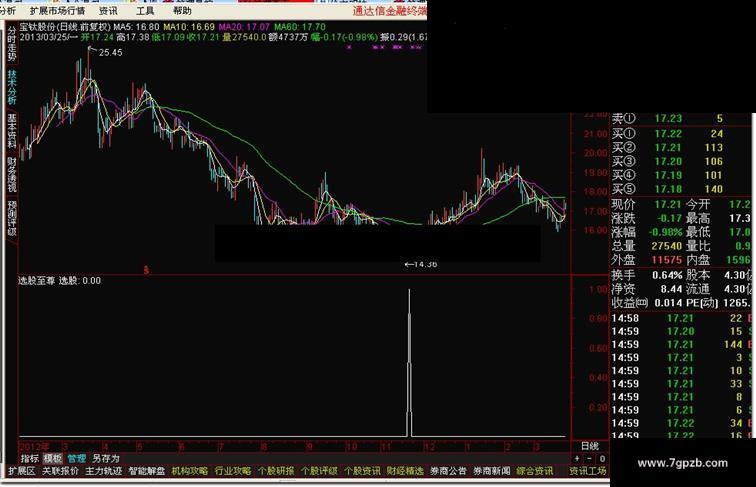Click the 指标 button below chart
This screenshot has width=756, height=487.
click(30, 458)
